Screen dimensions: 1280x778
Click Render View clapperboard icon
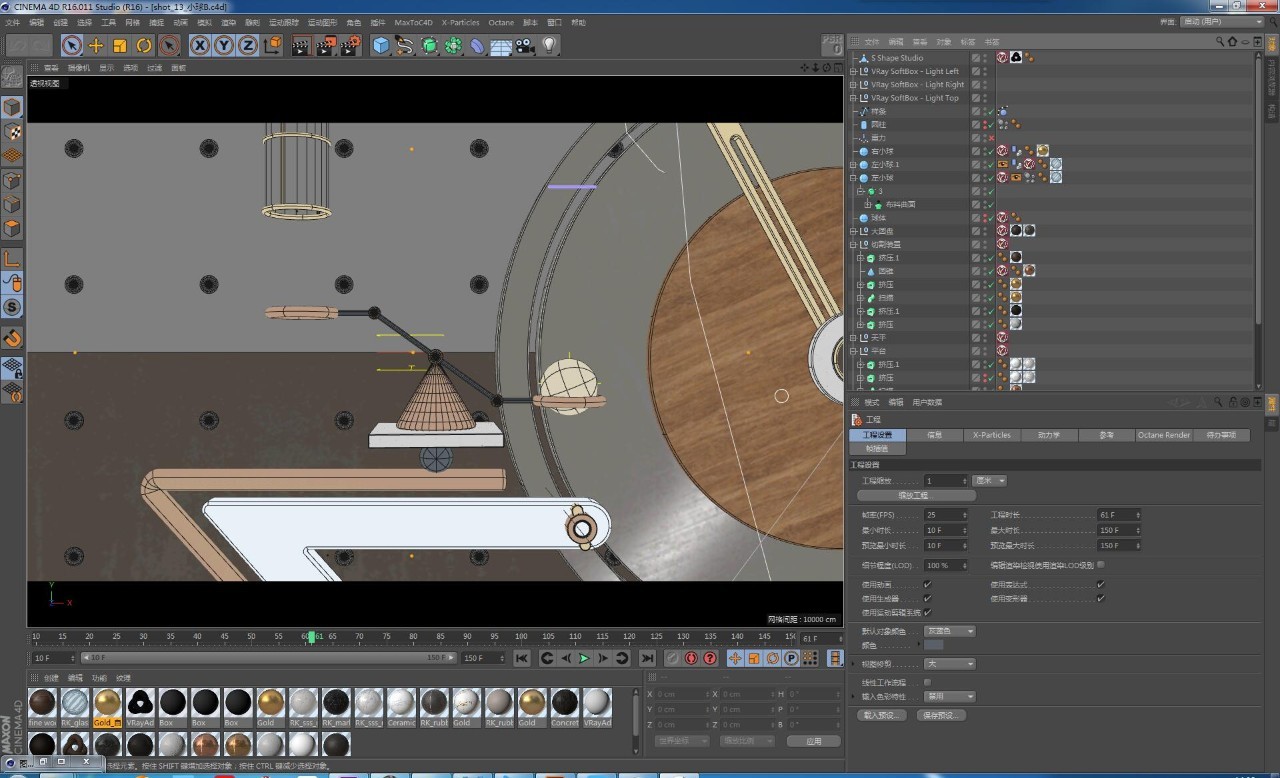coord(301,45)
